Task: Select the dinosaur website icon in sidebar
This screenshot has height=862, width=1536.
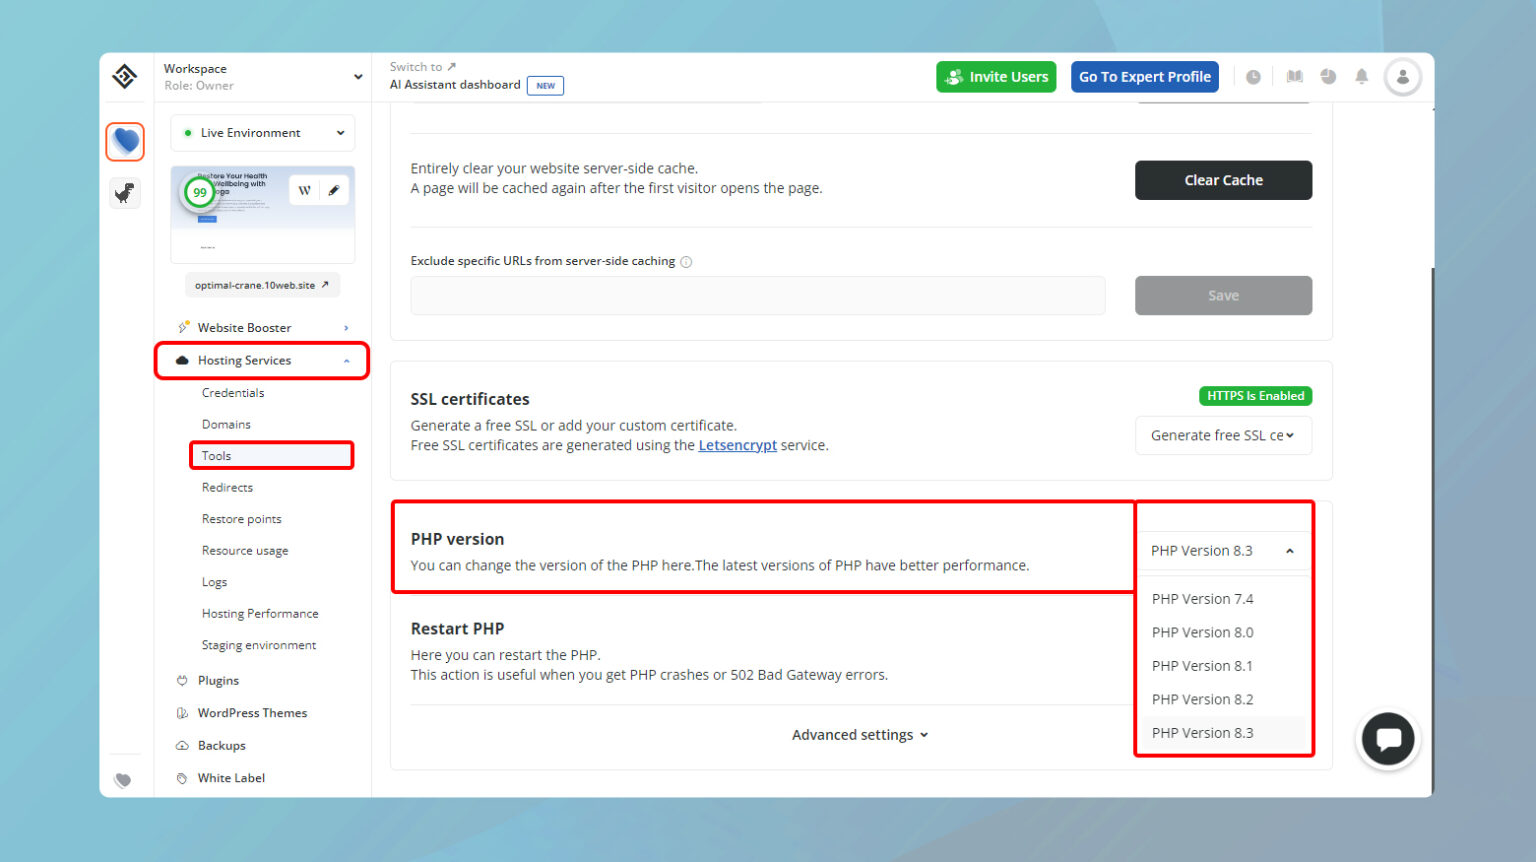Action: click(x=125, y=193)
